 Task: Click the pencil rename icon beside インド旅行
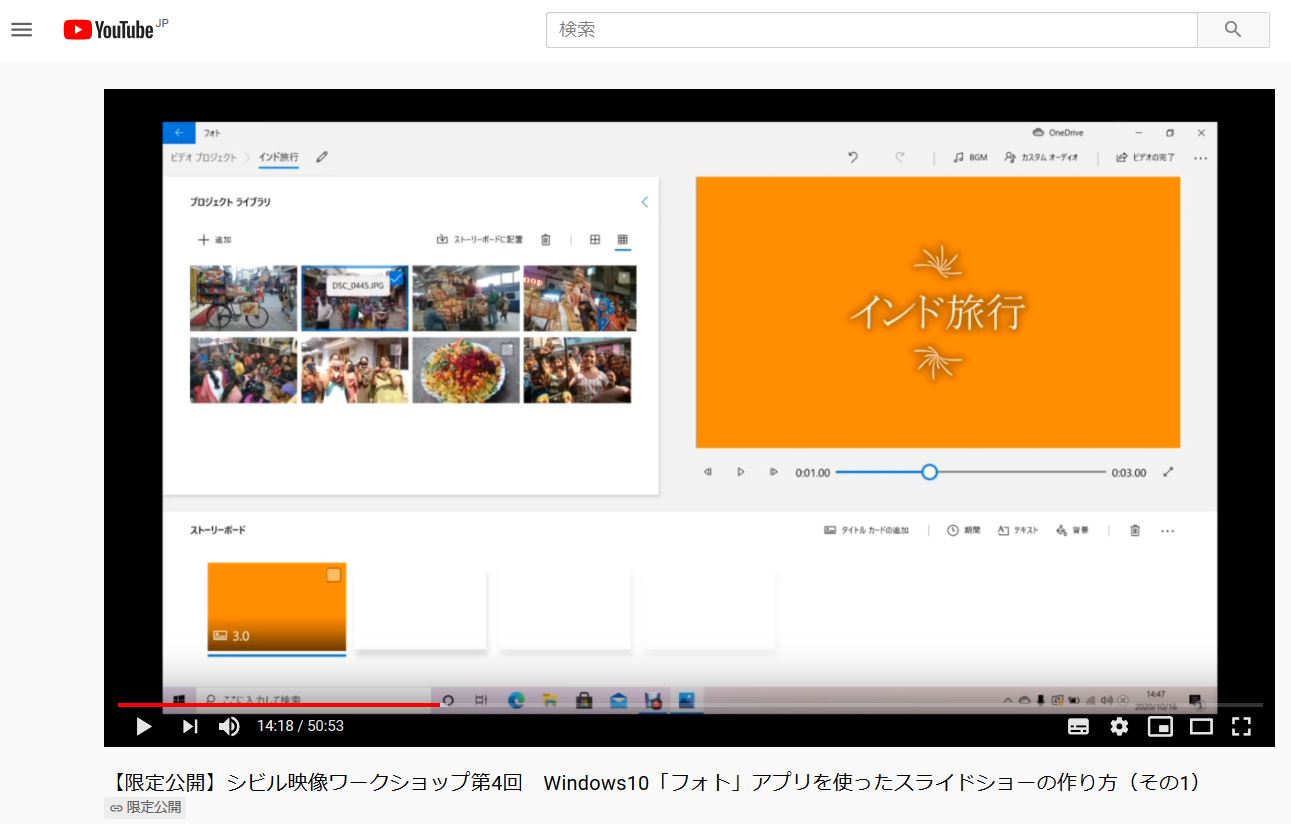(322, 157)
